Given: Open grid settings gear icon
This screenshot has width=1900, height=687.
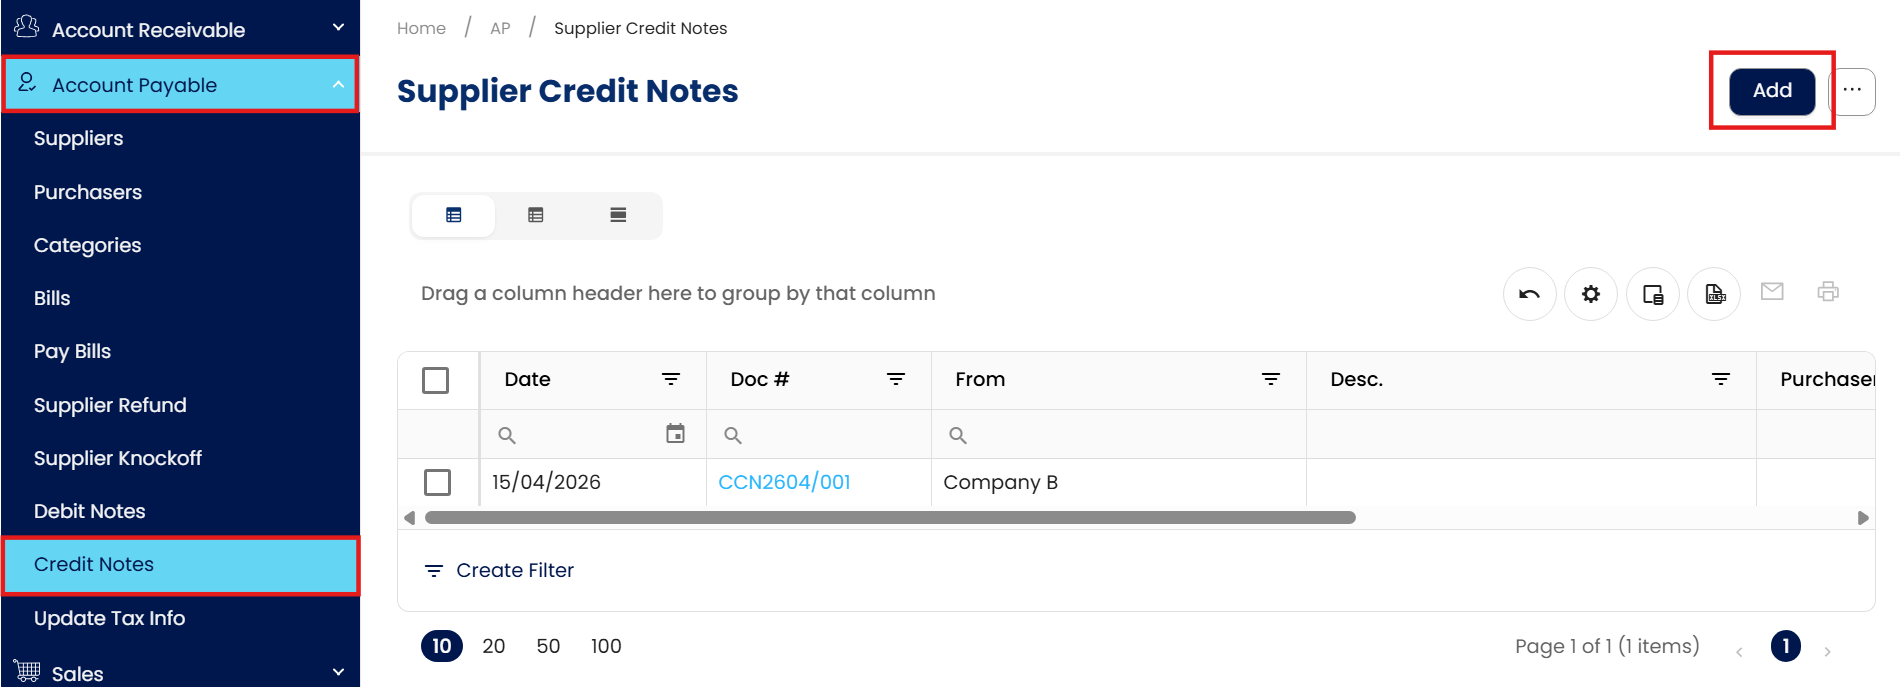Looking at the screenshot, I should pyautogui.click(x=1591, y=294).
